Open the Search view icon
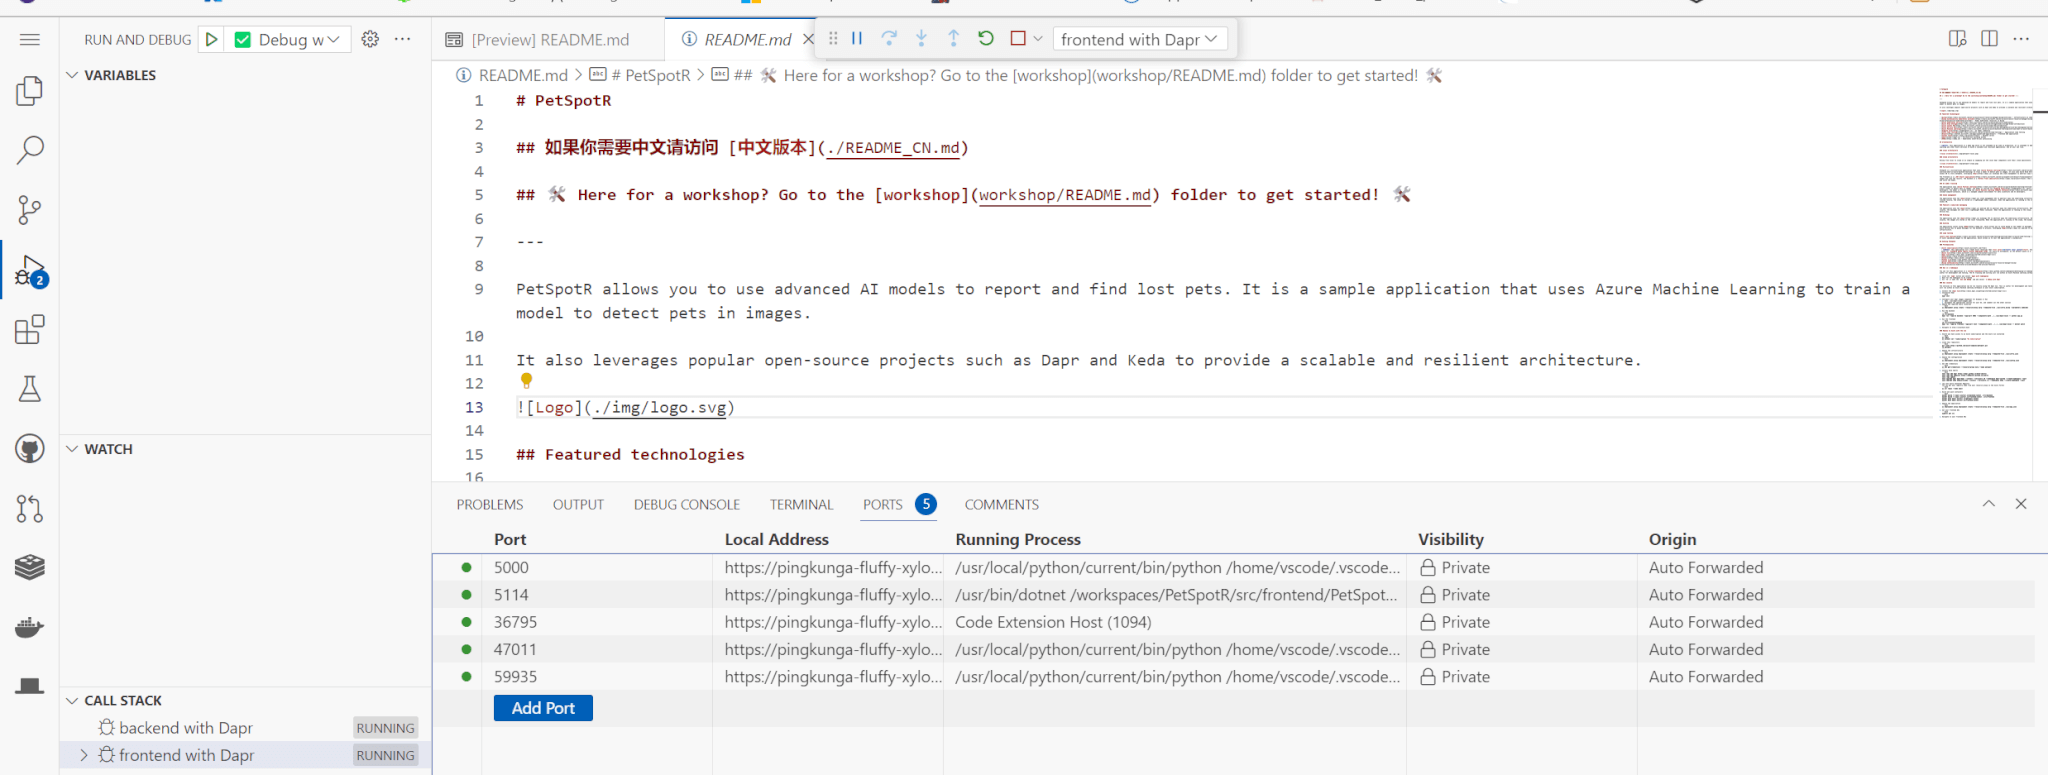The height and width of the screenshot is (775, 2048). pyautogui.click(x=30, y=150)
